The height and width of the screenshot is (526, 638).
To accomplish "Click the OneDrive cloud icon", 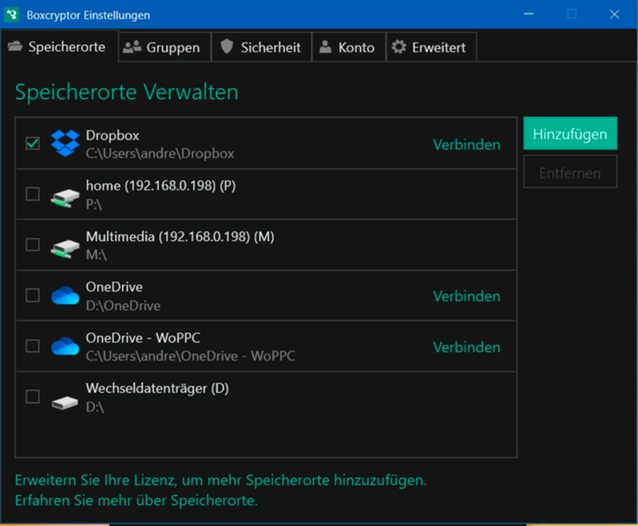I will pyautogui.click(x=65, y=296).
